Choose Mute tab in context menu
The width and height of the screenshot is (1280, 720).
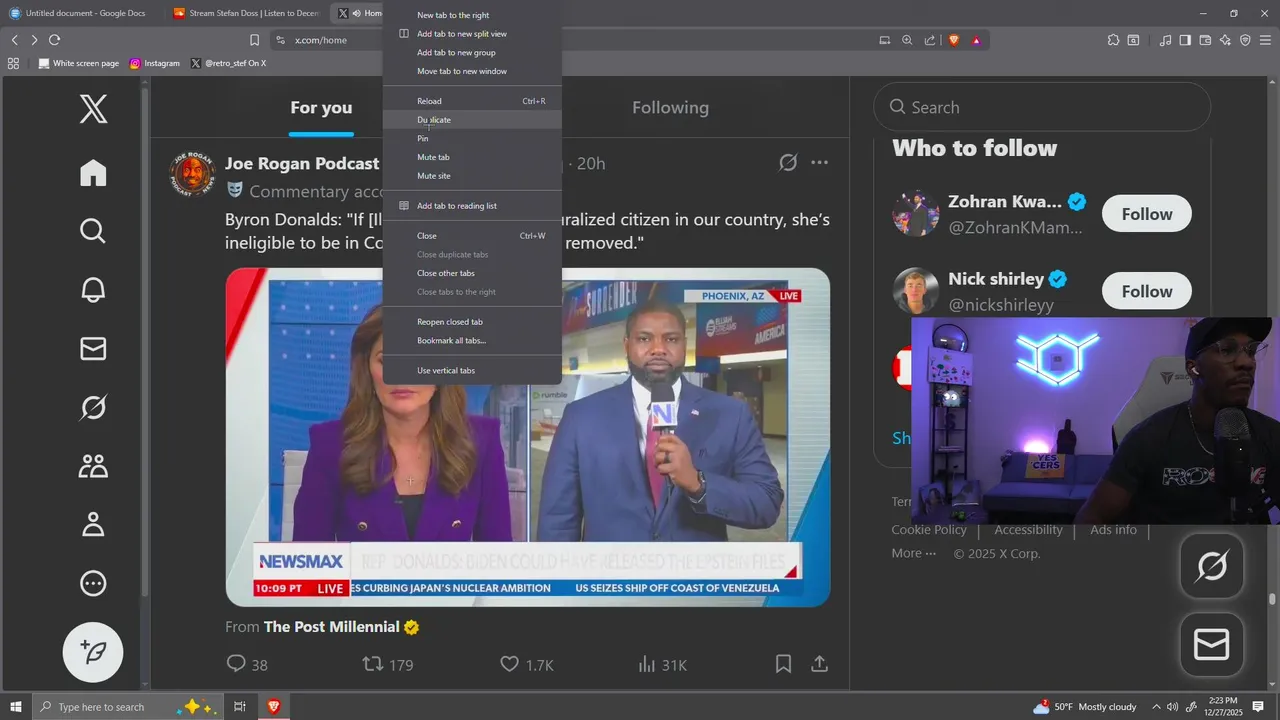472,157
